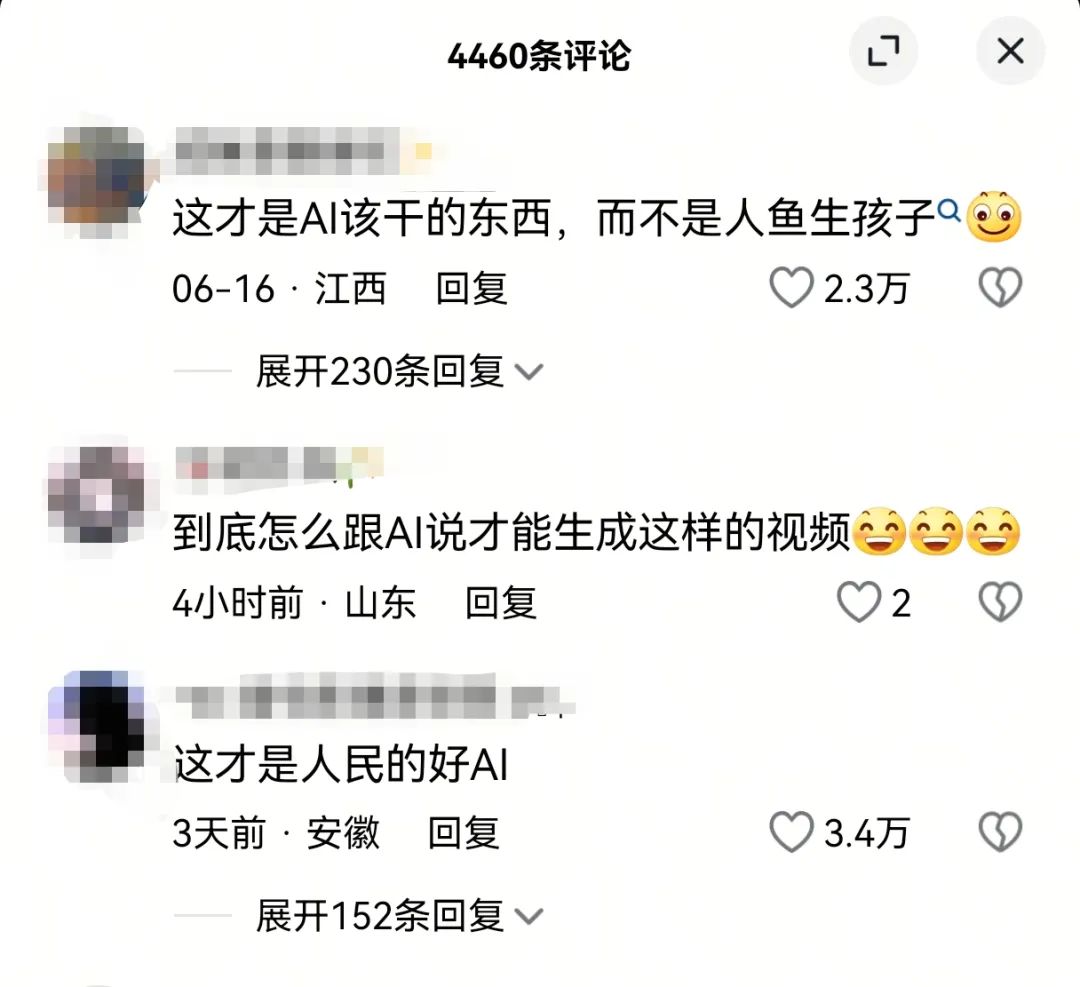Tap the search magnifier after 人鱼生孩子
This screenshot has height=987, width=1080.
pos(949,209)
